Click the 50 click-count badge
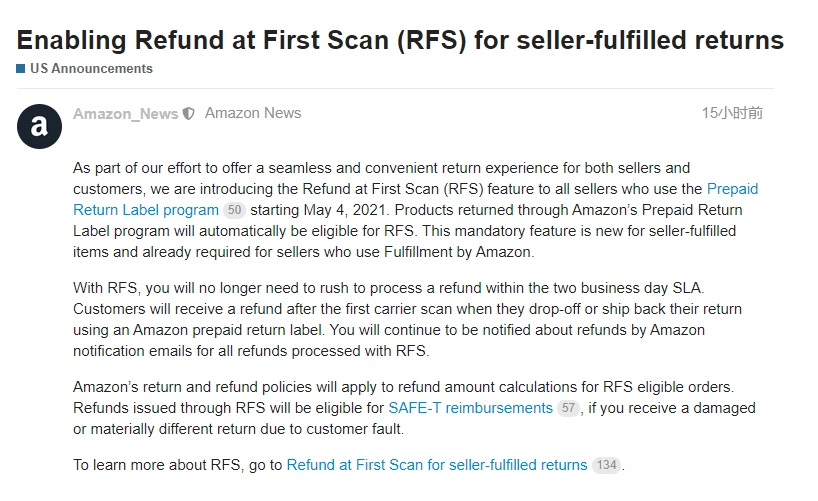818x501 pixels. 234,210
